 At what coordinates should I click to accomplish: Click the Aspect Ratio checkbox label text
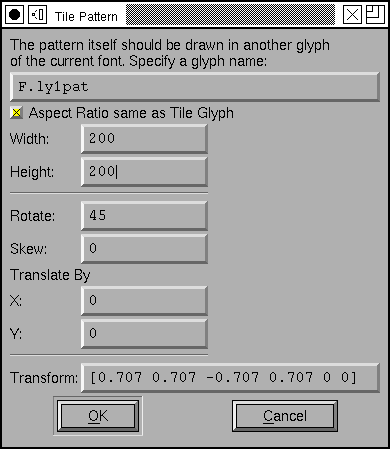click(131, 113)
